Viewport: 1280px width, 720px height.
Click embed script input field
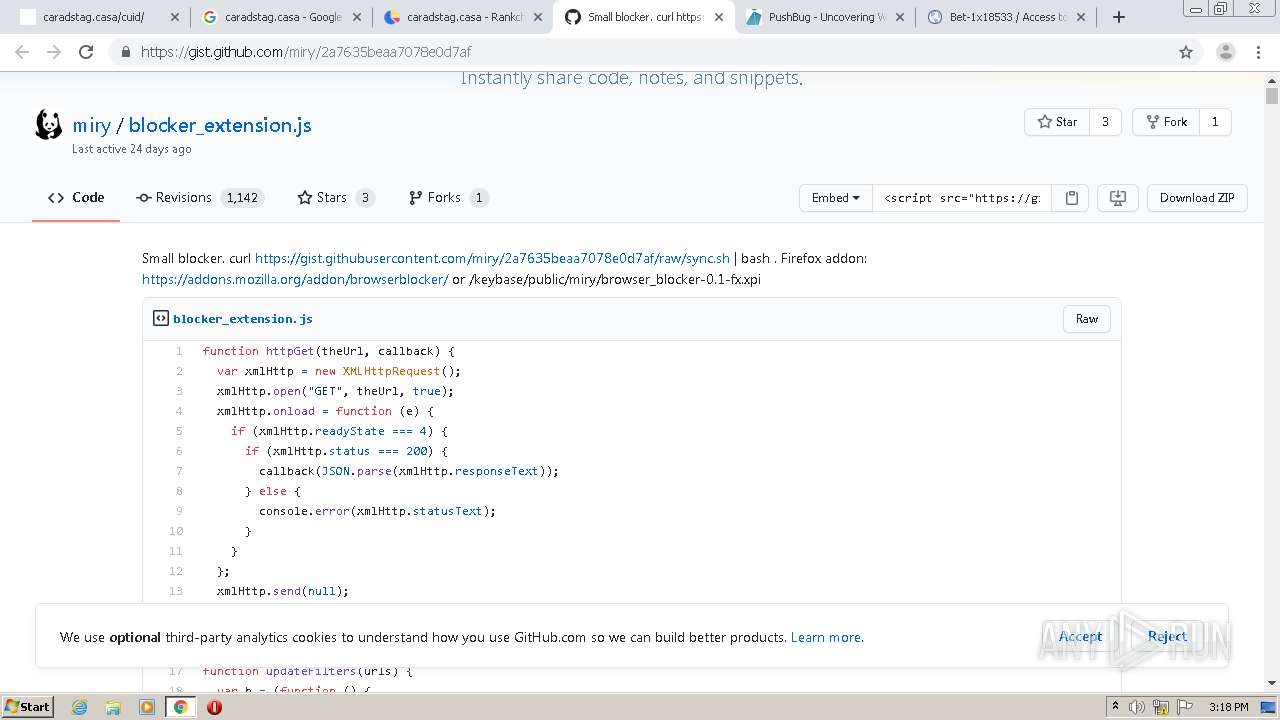962,198
